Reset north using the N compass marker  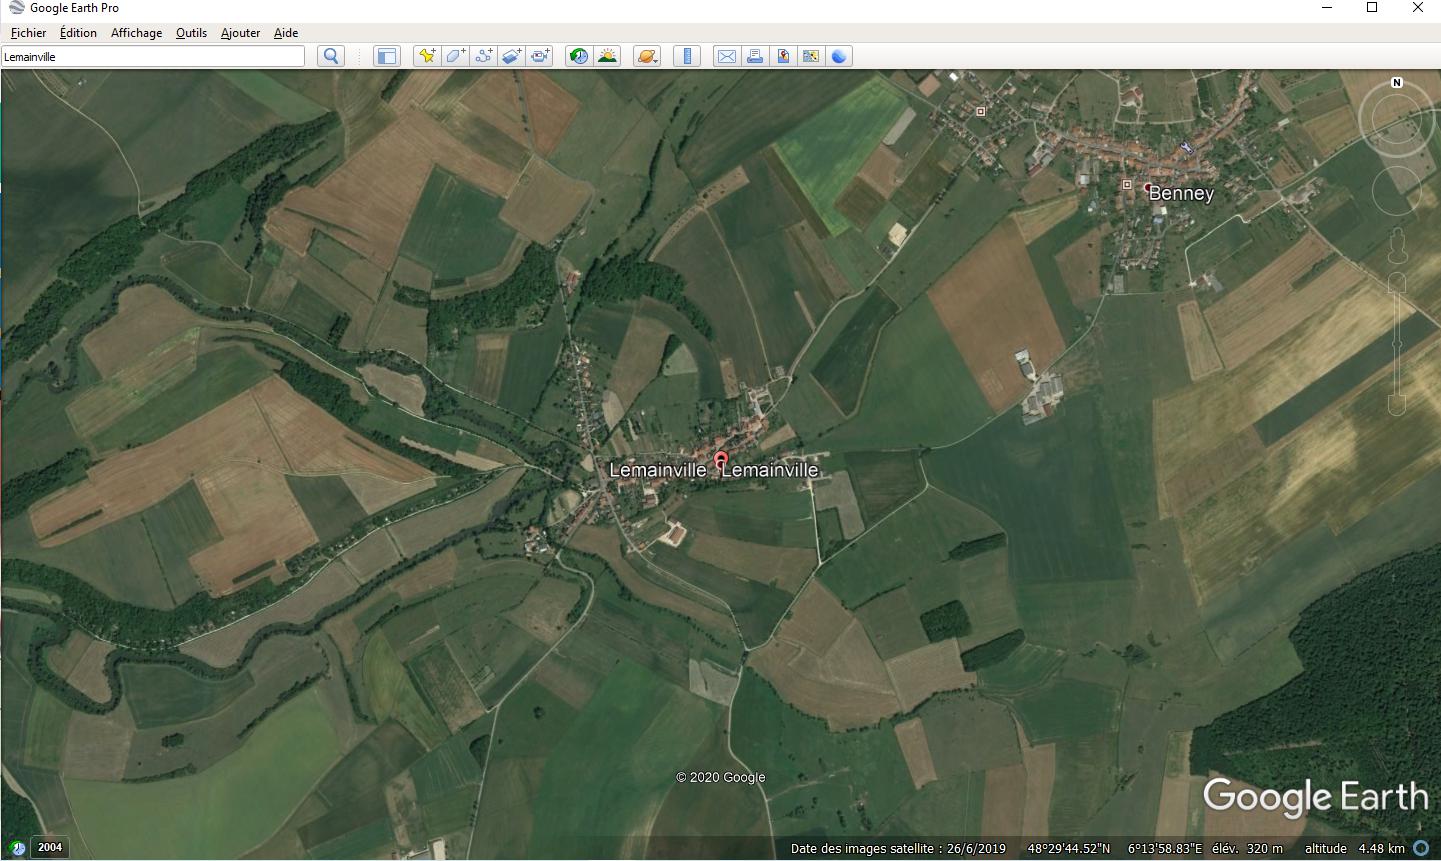[1397, 83]
